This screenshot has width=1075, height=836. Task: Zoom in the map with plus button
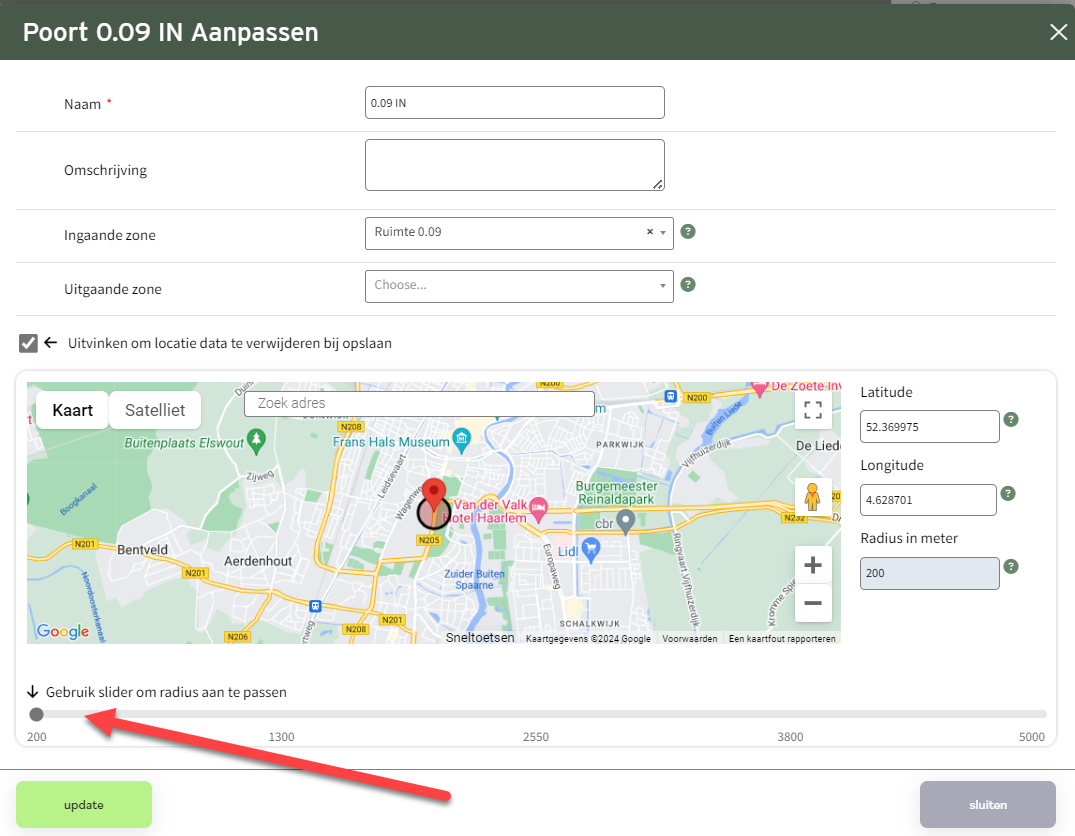[813, 566]
